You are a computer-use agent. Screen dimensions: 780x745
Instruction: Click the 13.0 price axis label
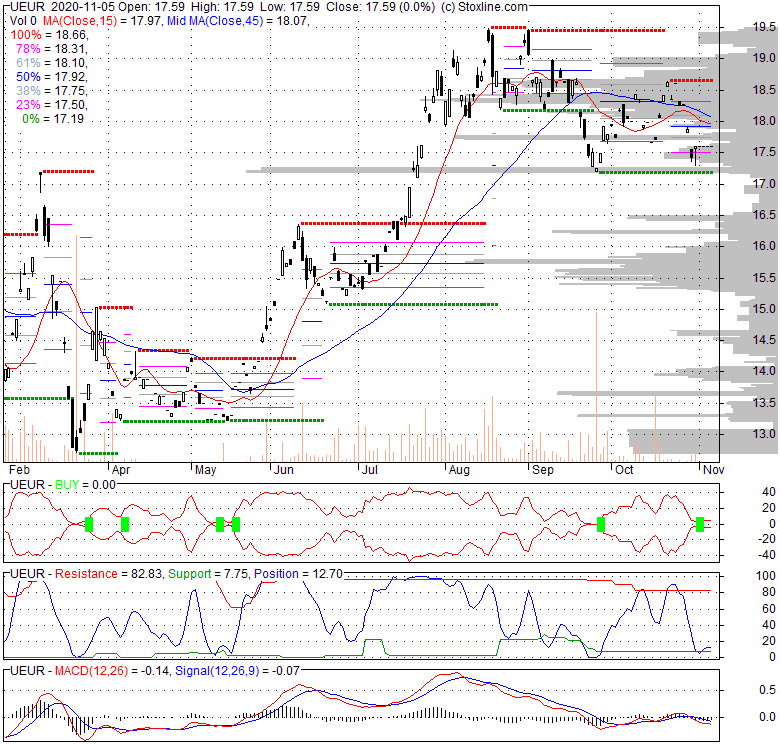click(x=764, y=434)
